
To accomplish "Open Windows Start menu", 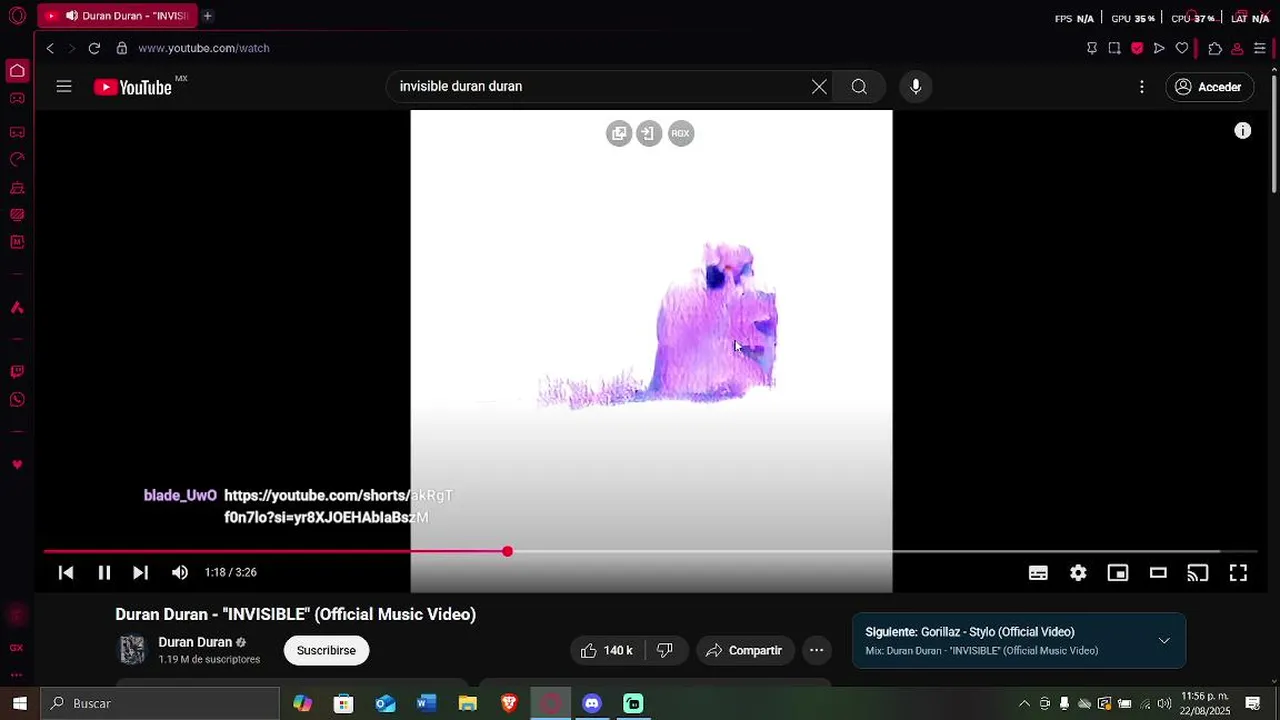I will pos(19,704).
